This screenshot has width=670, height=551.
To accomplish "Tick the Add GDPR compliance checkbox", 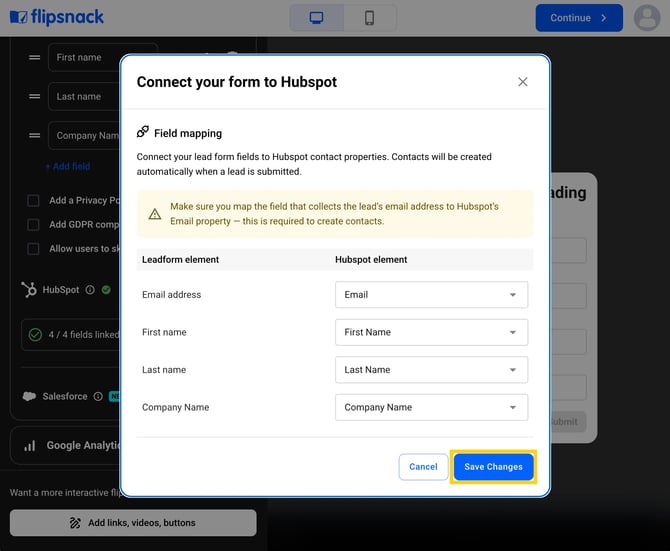I will pos(34,225).
